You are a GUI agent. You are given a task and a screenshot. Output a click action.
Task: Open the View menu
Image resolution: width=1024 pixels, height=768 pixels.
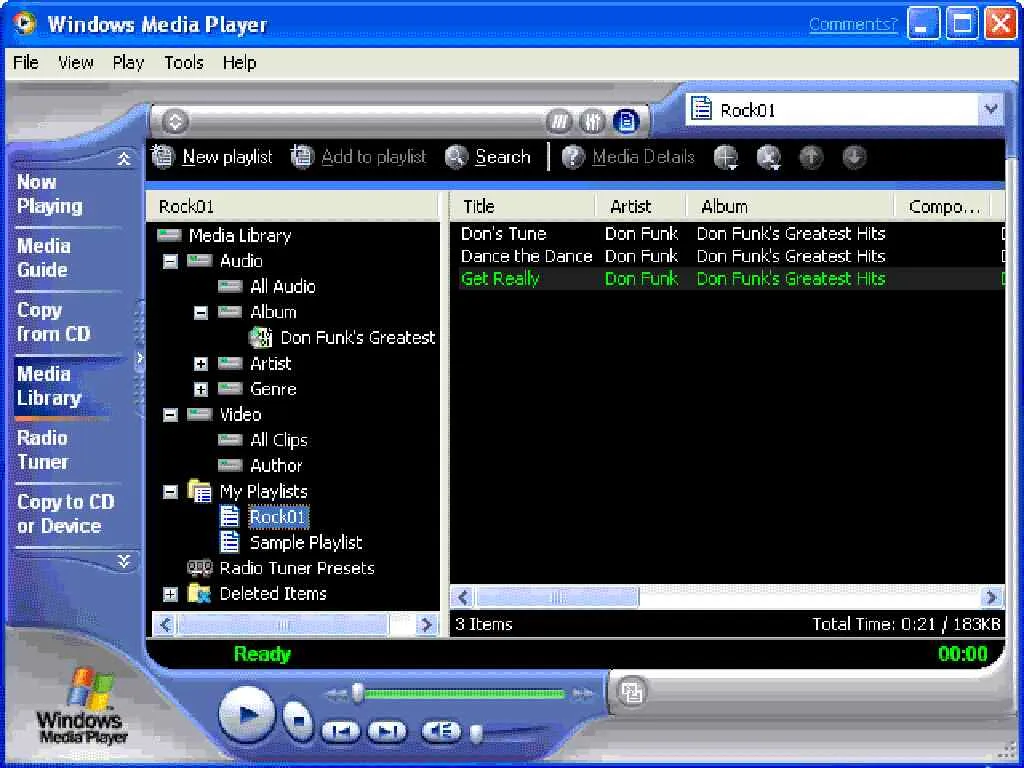click(76, 63)
